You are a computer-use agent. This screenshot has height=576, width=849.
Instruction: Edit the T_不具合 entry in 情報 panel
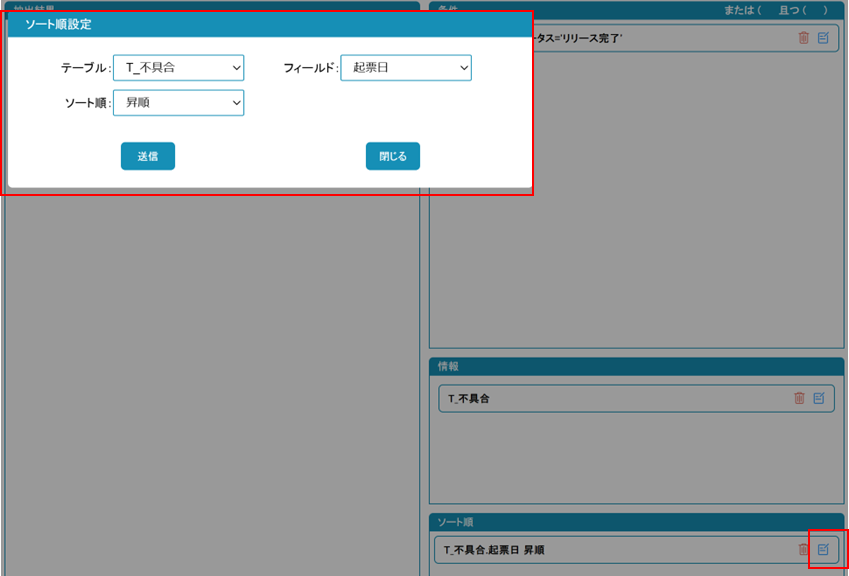[x=819, y=398]
